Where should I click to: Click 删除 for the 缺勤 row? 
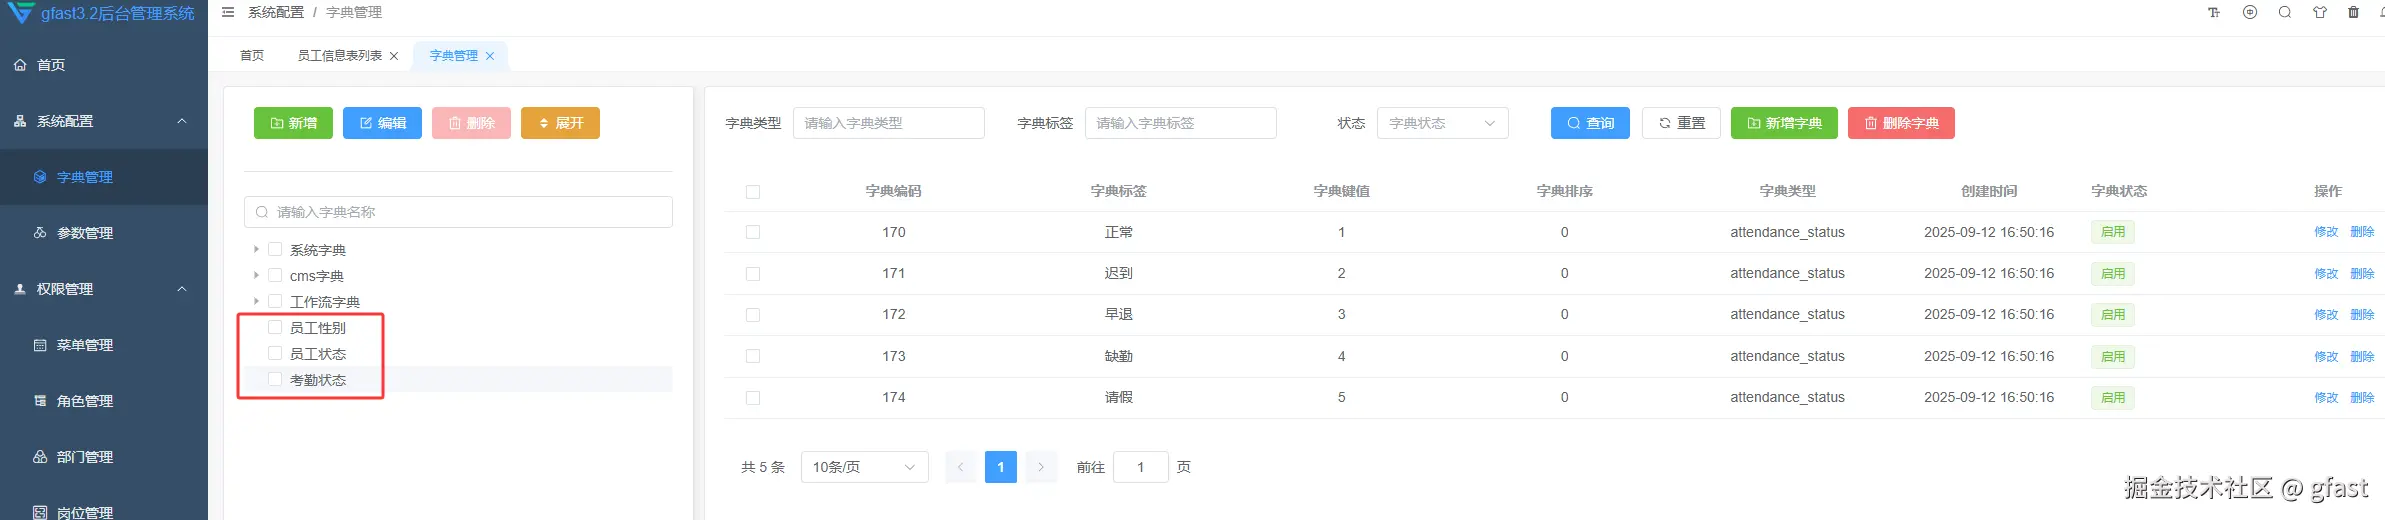click(2362, 357)
